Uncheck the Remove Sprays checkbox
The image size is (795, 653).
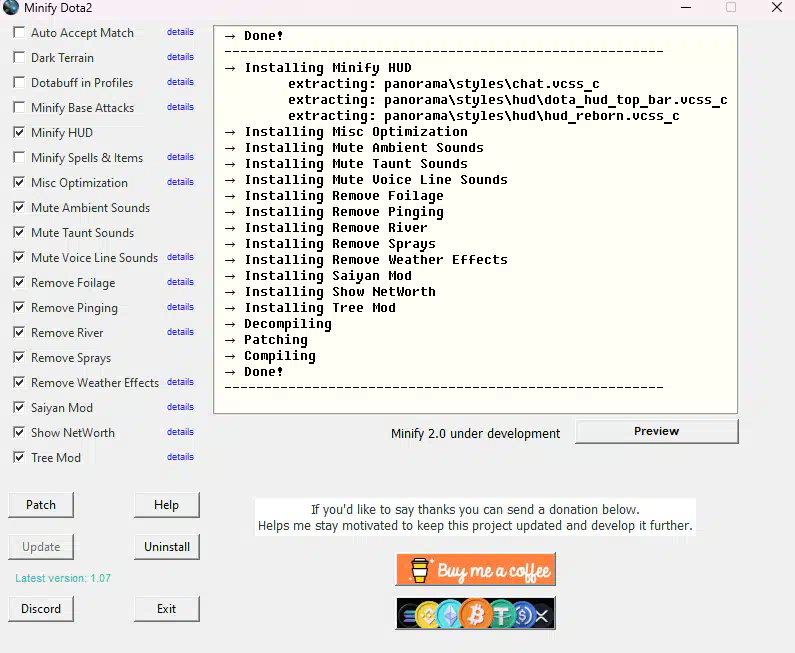[19, 357]
